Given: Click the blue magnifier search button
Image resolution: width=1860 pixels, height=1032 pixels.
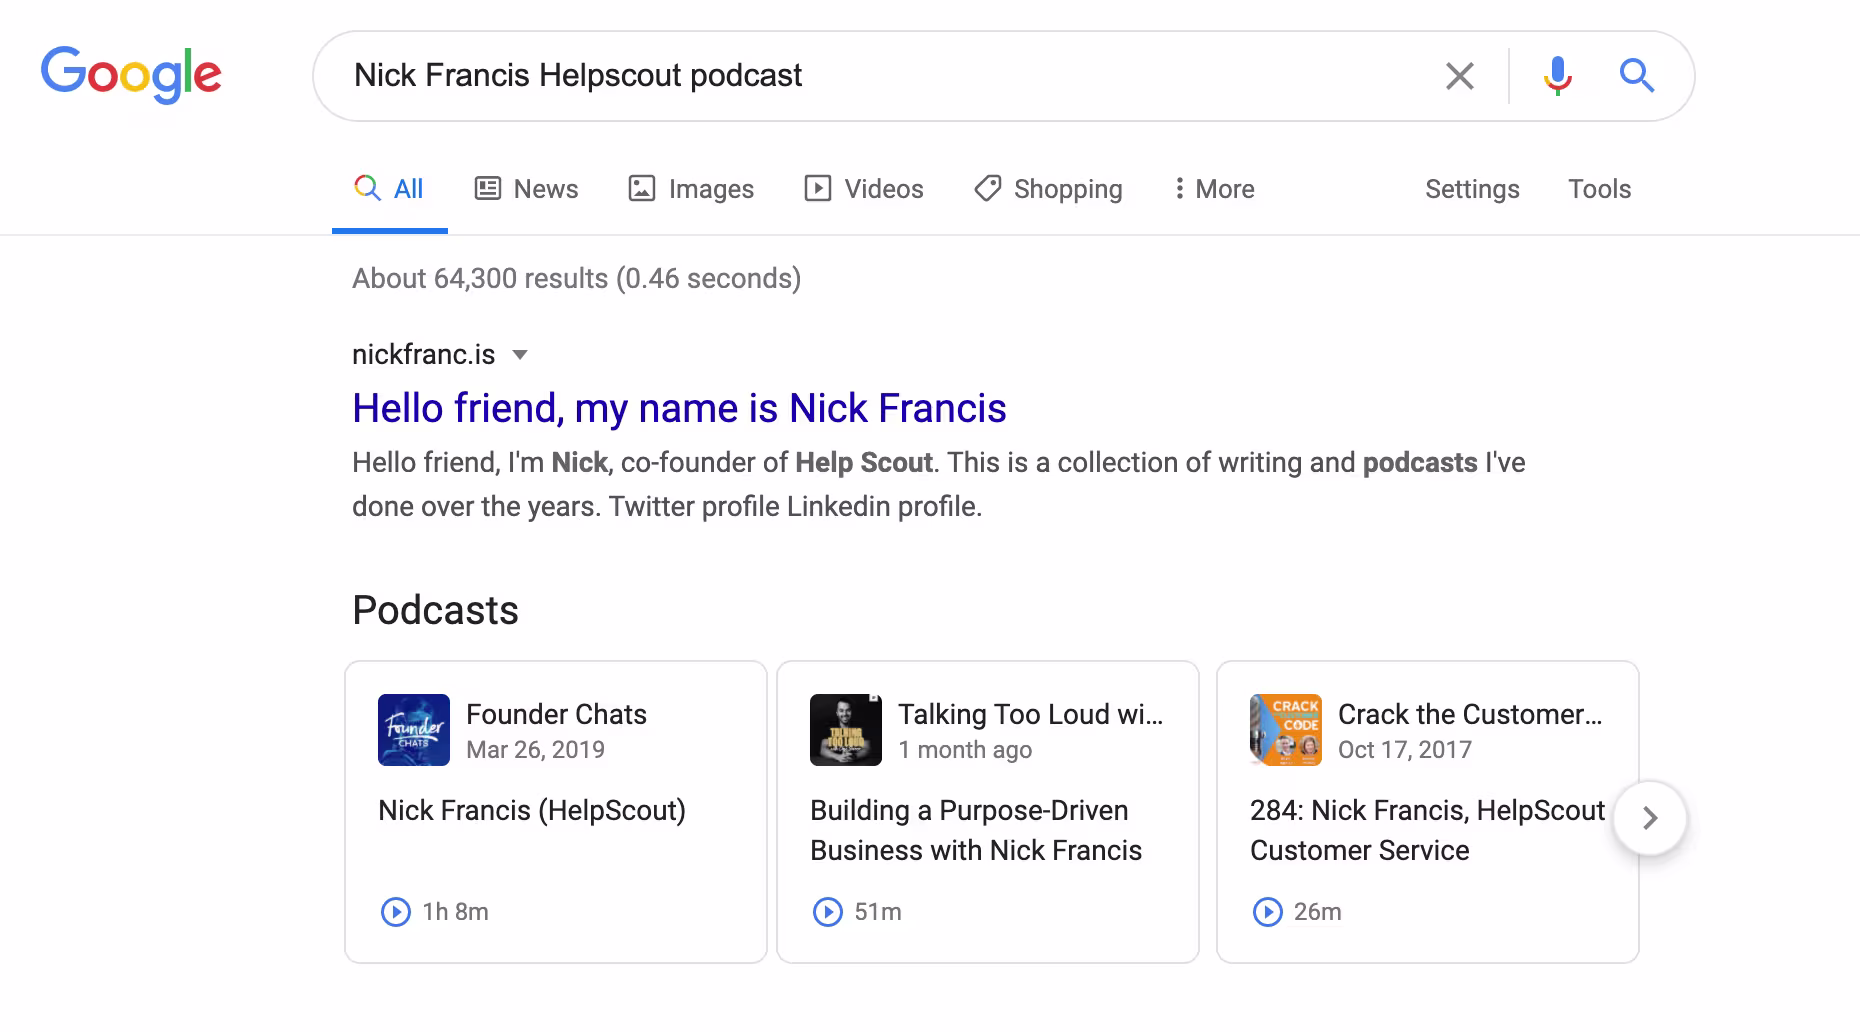Looking at the screenshot, I should [1637, 75].
